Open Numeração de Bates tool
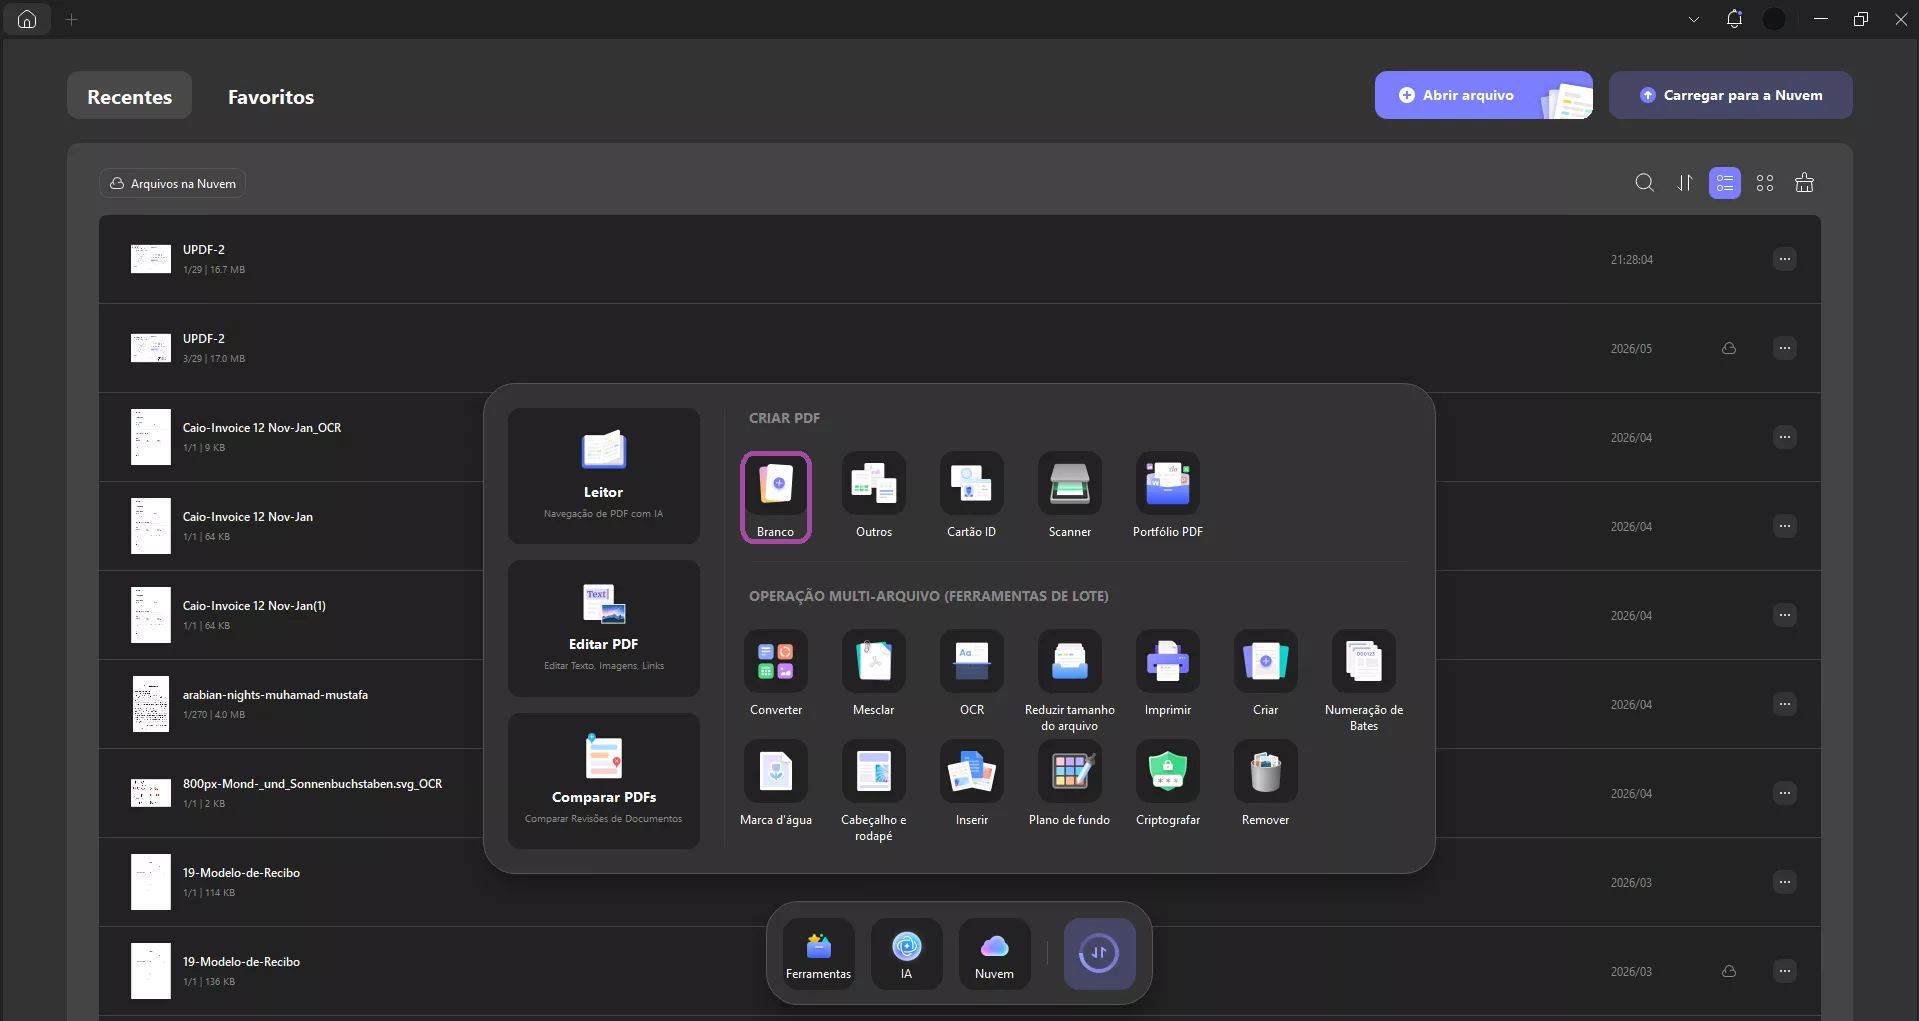The width and height of the screenshot is (1919, 1021). point(1364,682)
